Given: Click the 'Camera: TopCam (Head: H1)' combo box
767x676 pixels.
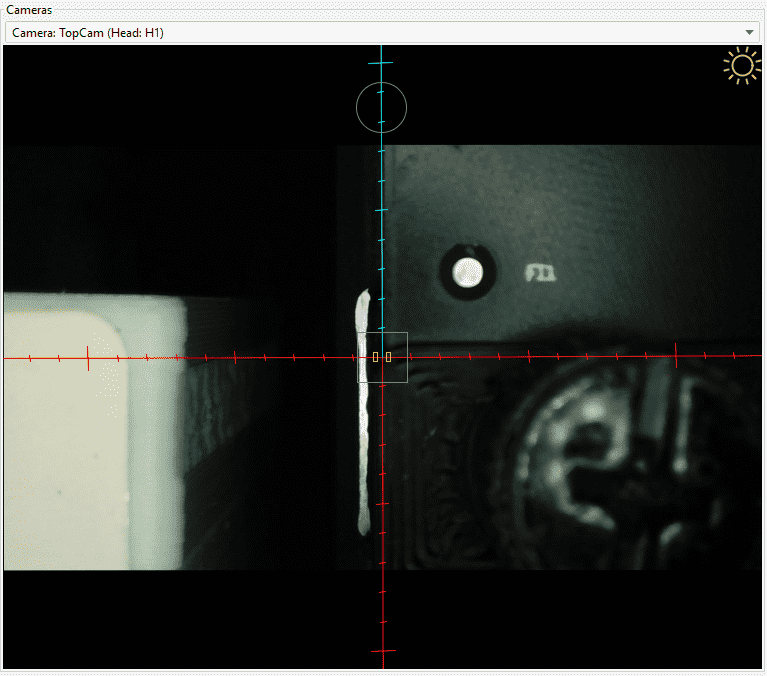Looking at the screenshot, I should [x=380, y=33].
